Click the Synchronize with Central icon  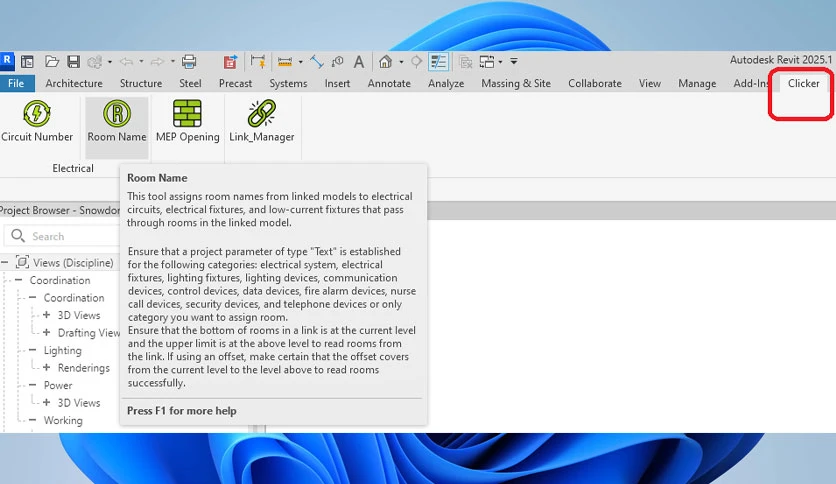coord(94,62)
